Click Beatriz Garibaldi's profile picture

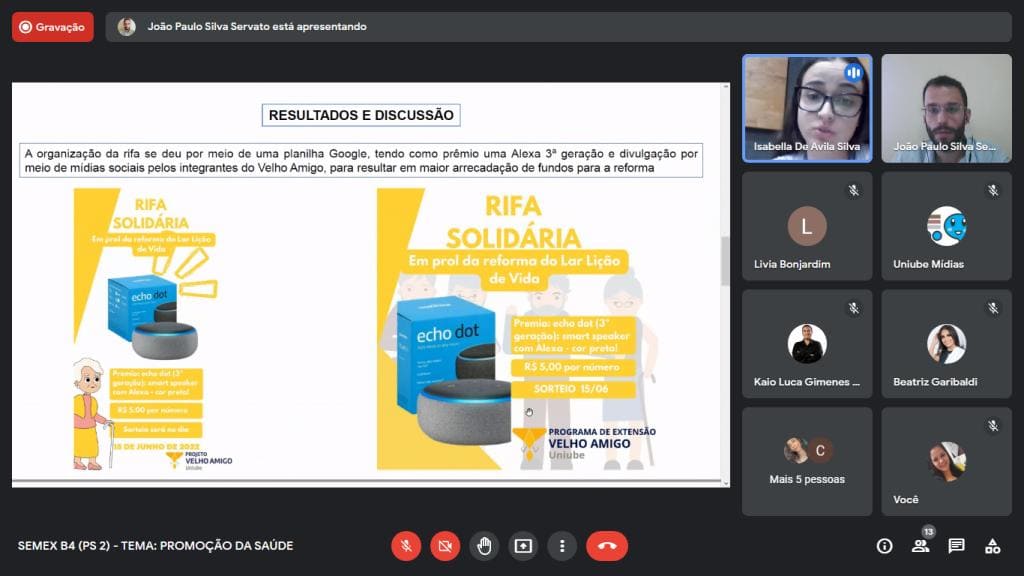pos(946,344)
